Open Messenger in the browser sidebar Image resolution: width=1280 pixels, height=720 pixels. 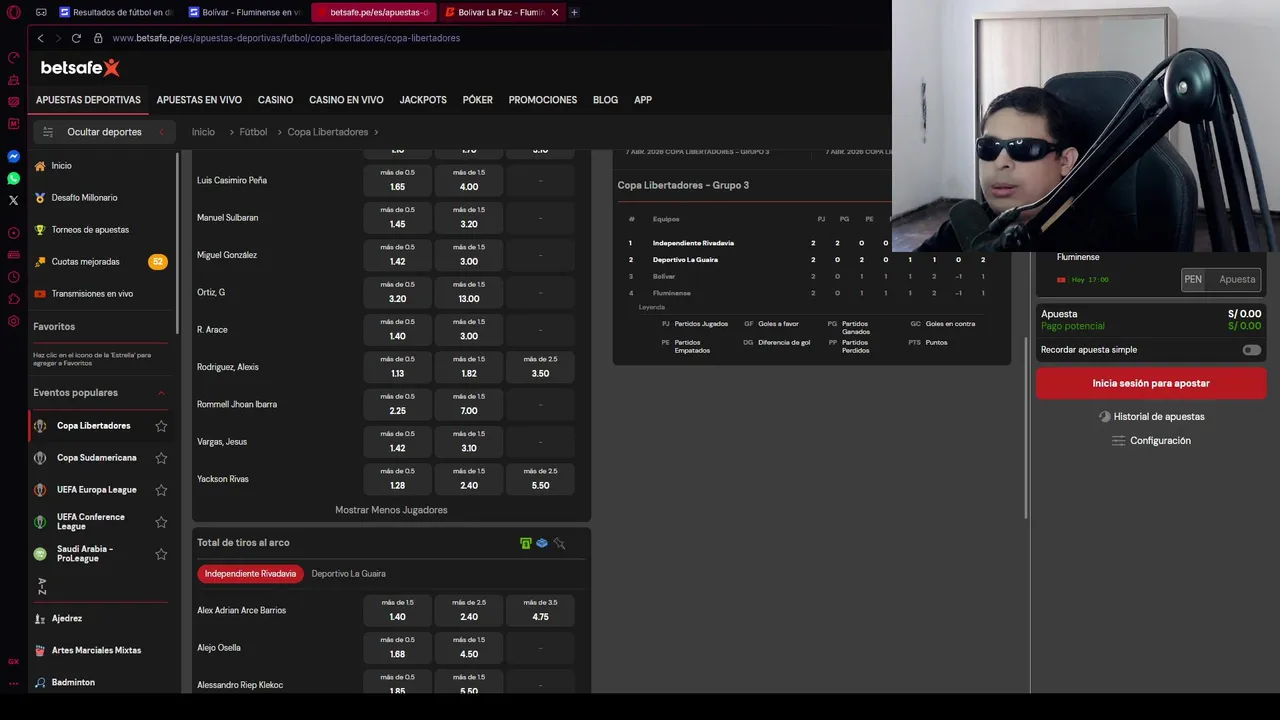point(13,157)
